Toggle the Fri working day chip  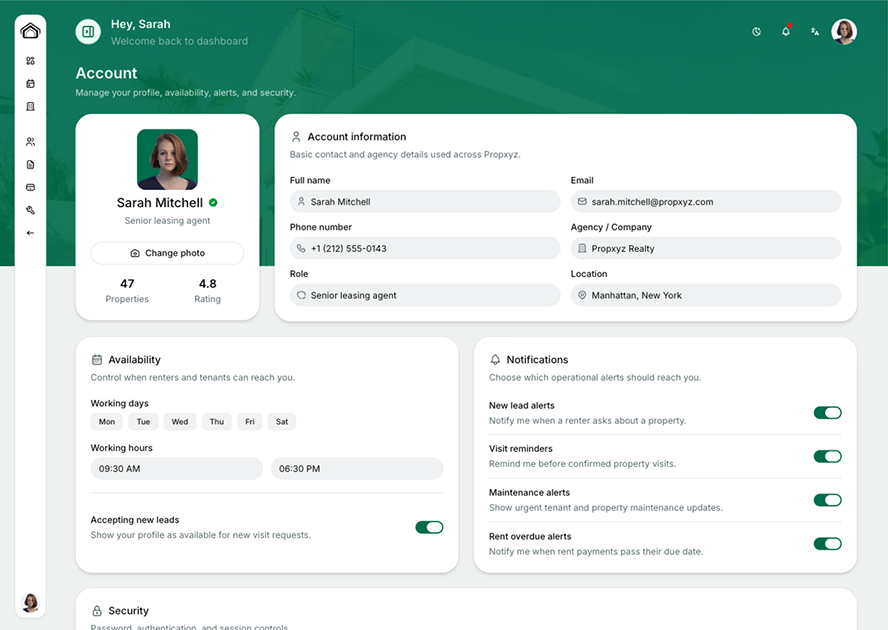(x=250, y=422)
